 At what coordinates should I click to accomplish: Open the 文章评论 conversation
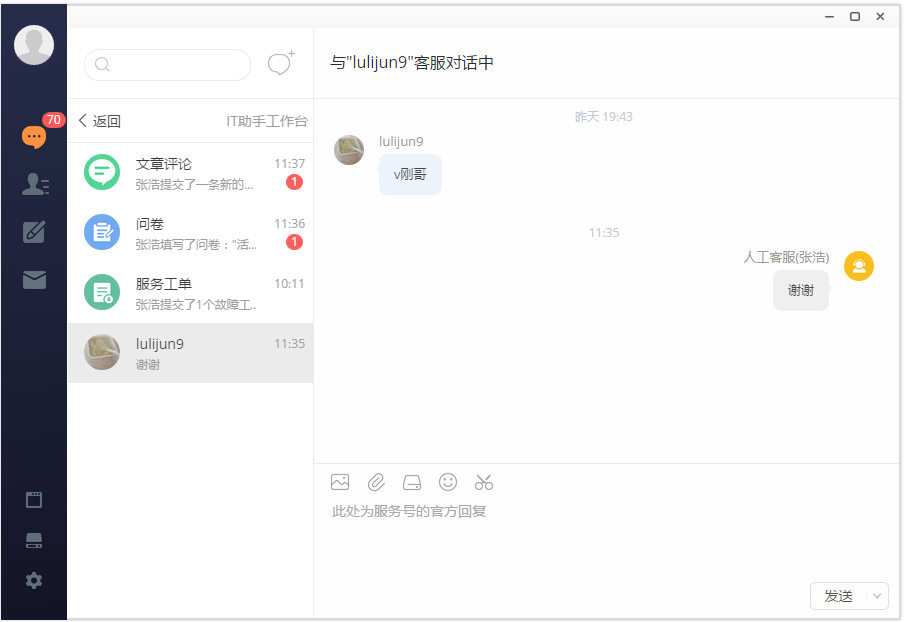191,173
